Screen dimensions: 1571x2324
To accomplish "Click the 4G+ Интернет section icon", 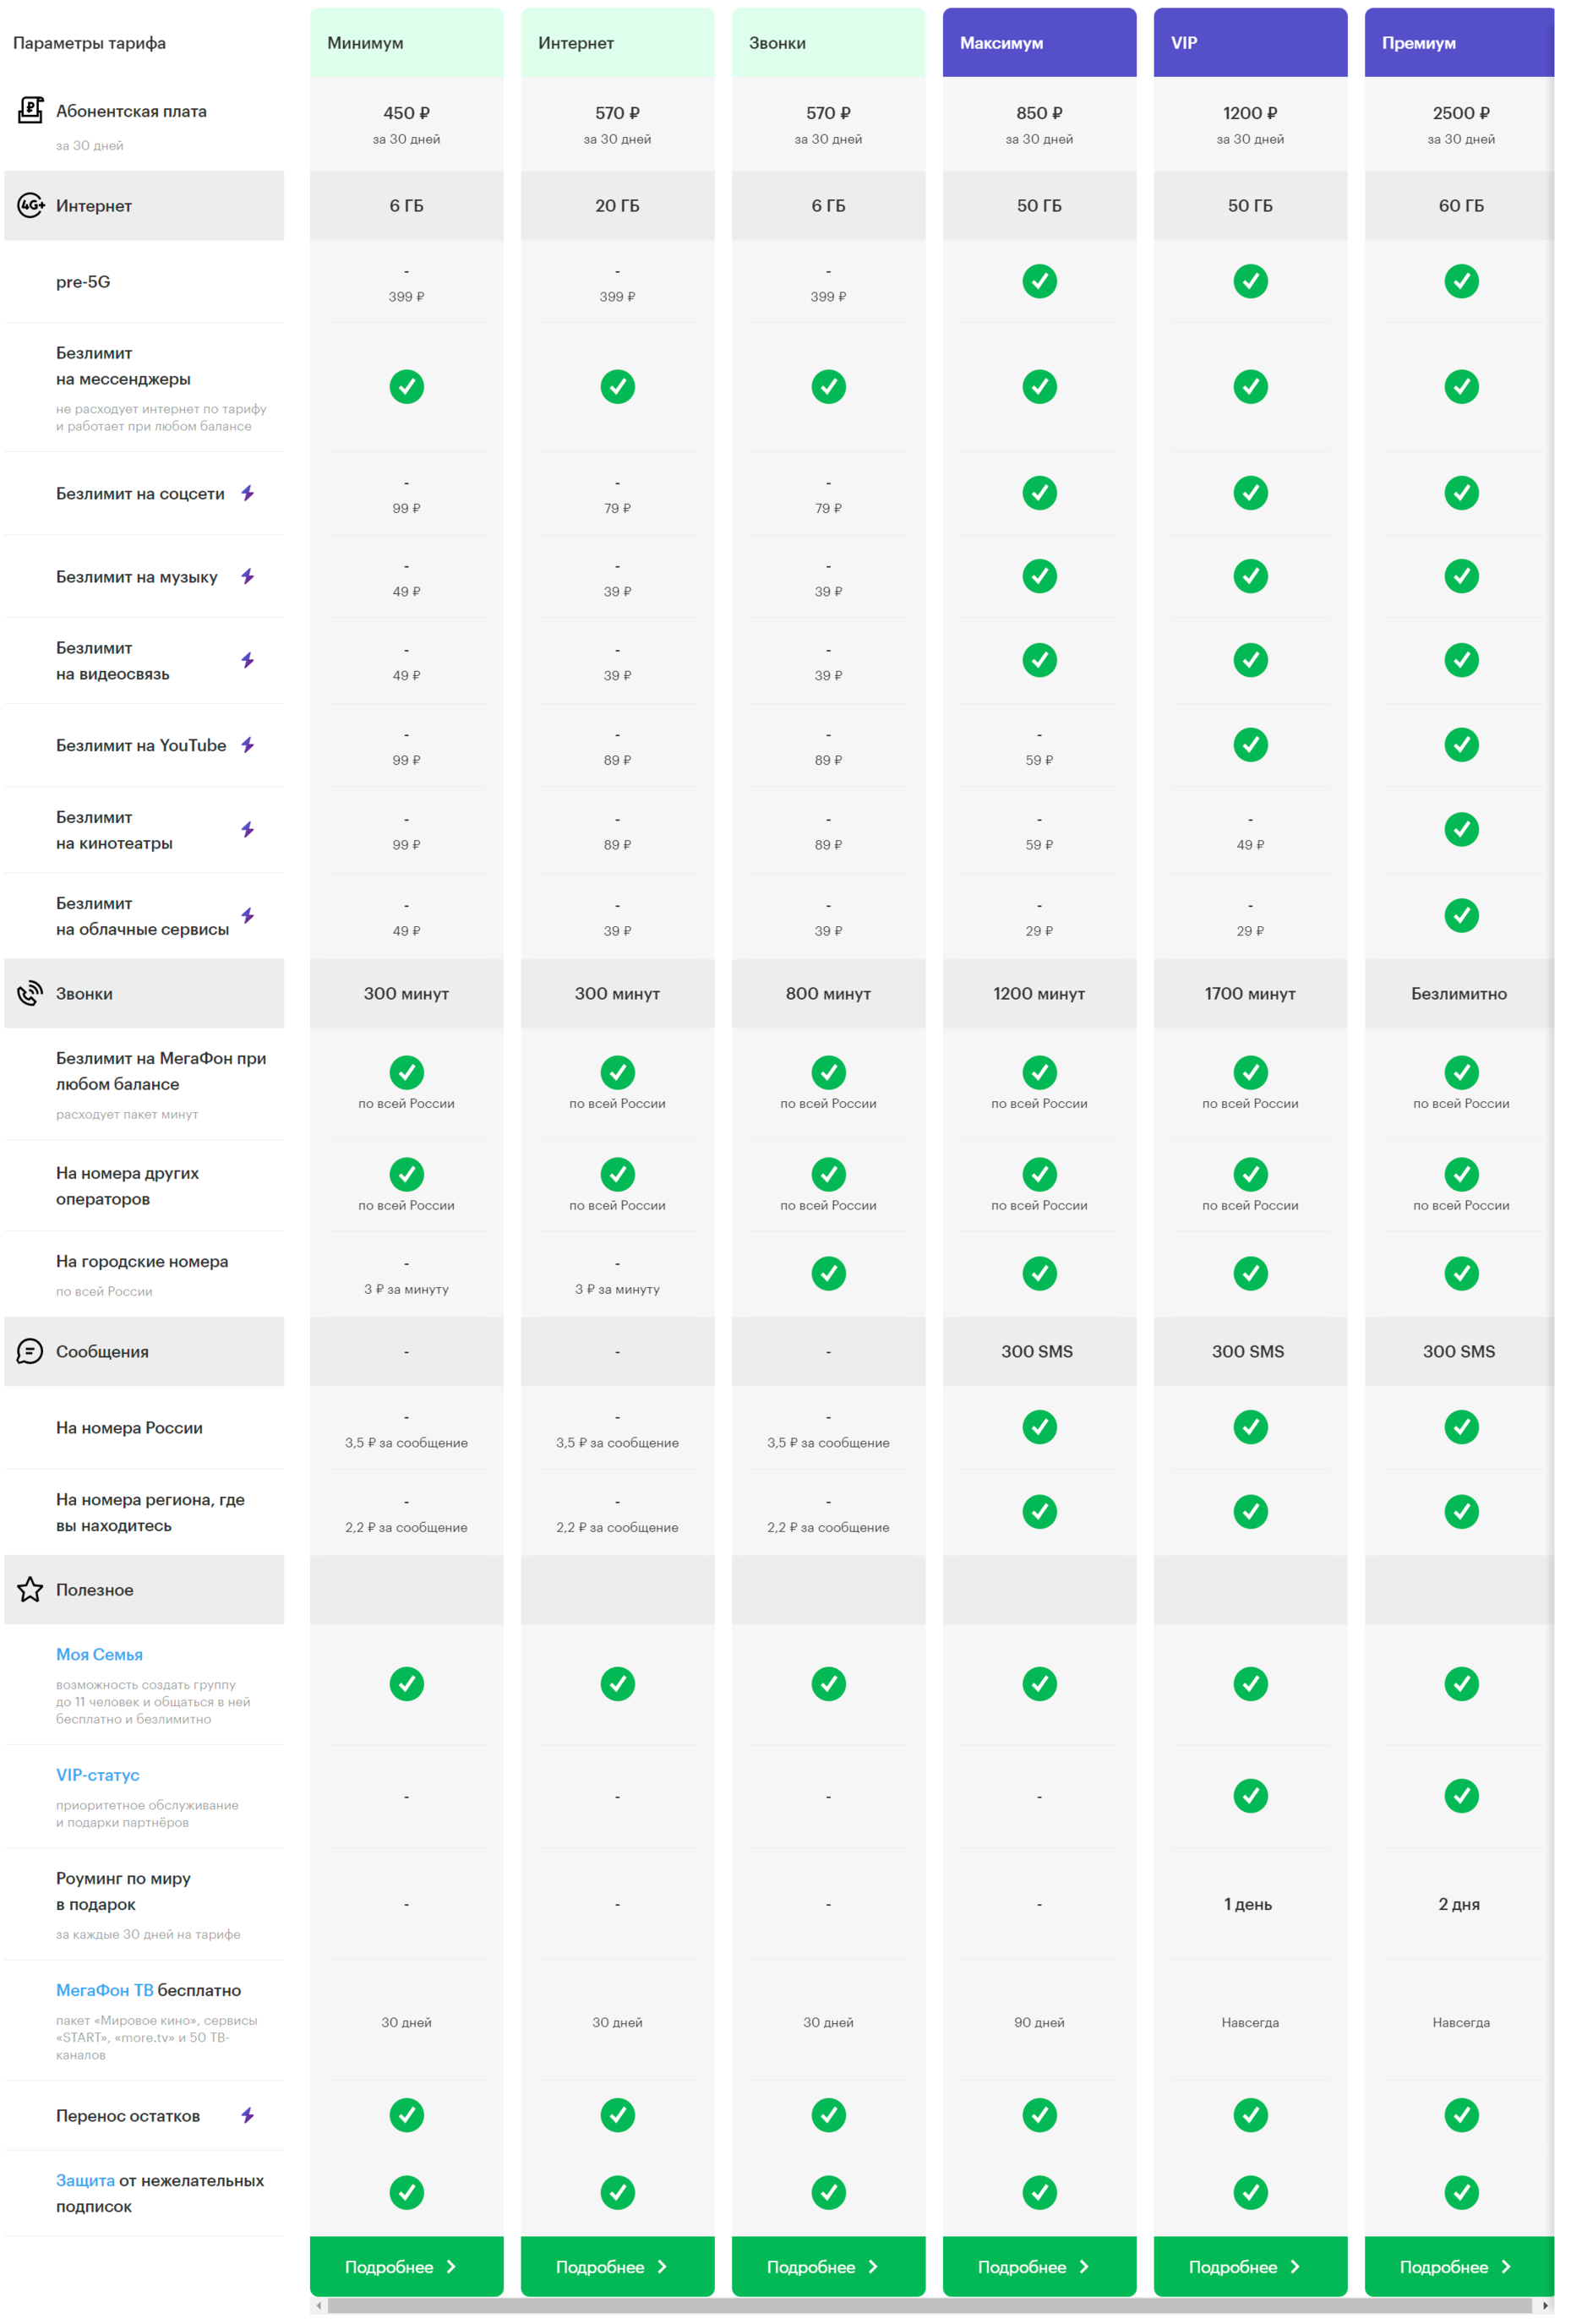I will point(30,205).
